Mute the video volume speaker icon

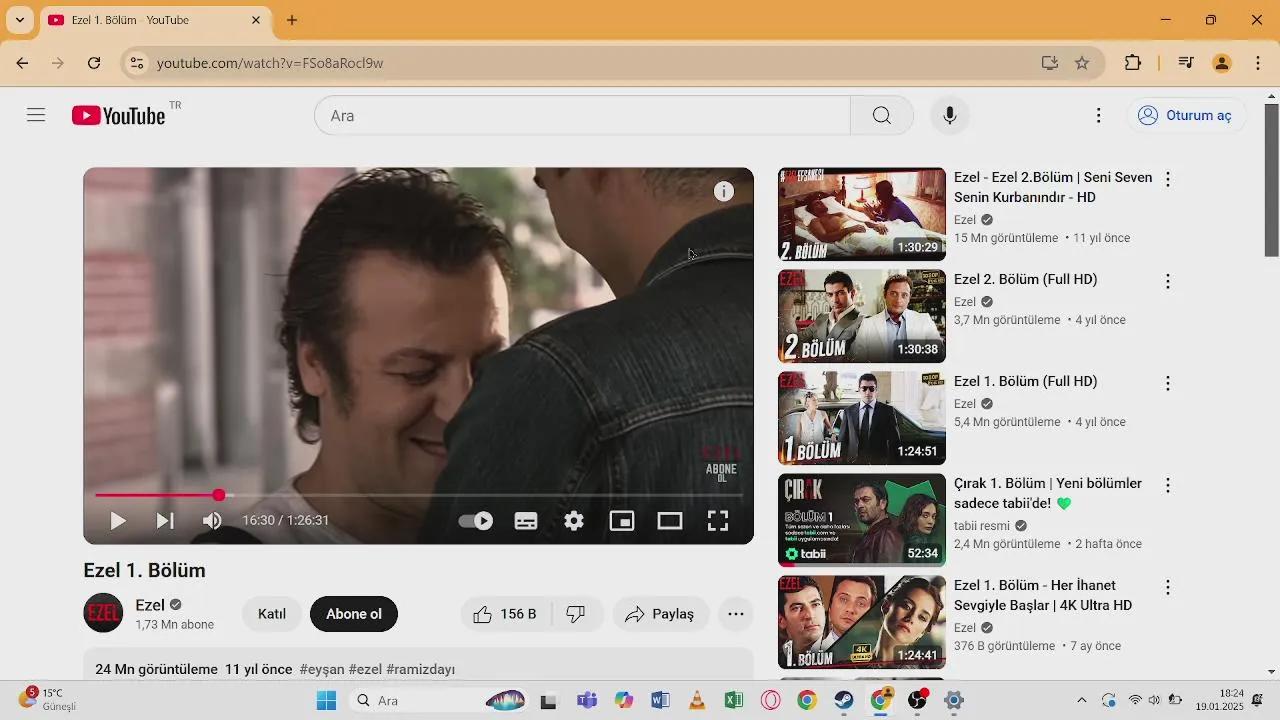212,521
